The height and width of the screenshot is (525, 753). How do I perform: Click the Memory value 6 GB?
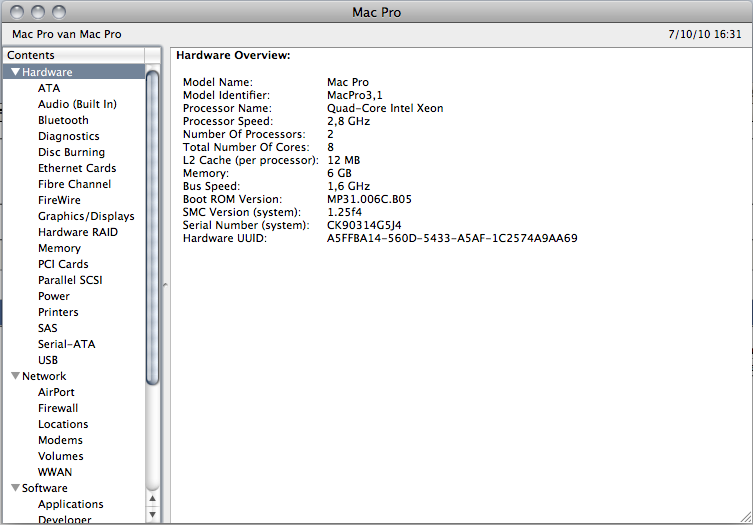[340, 173]
